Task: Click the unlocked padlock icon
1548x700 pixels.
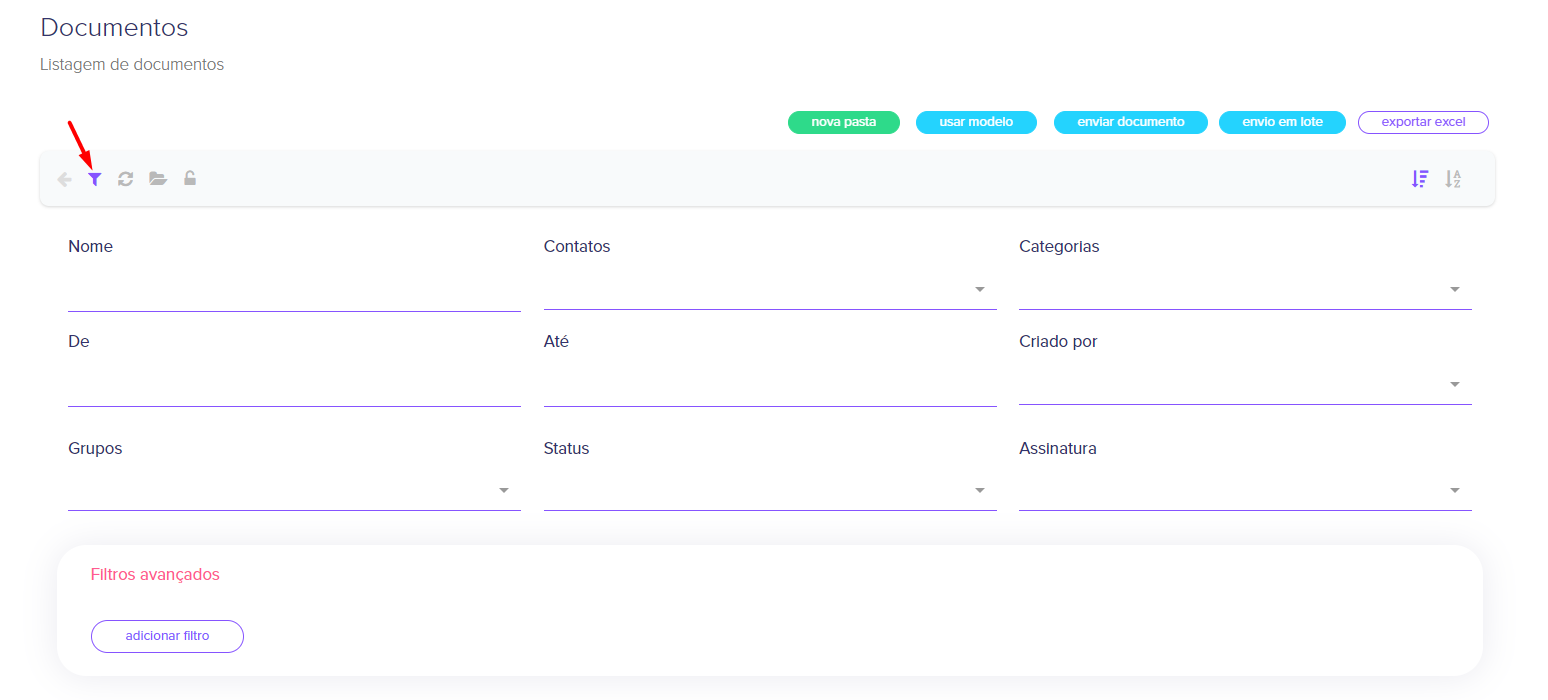Action: 190,178
